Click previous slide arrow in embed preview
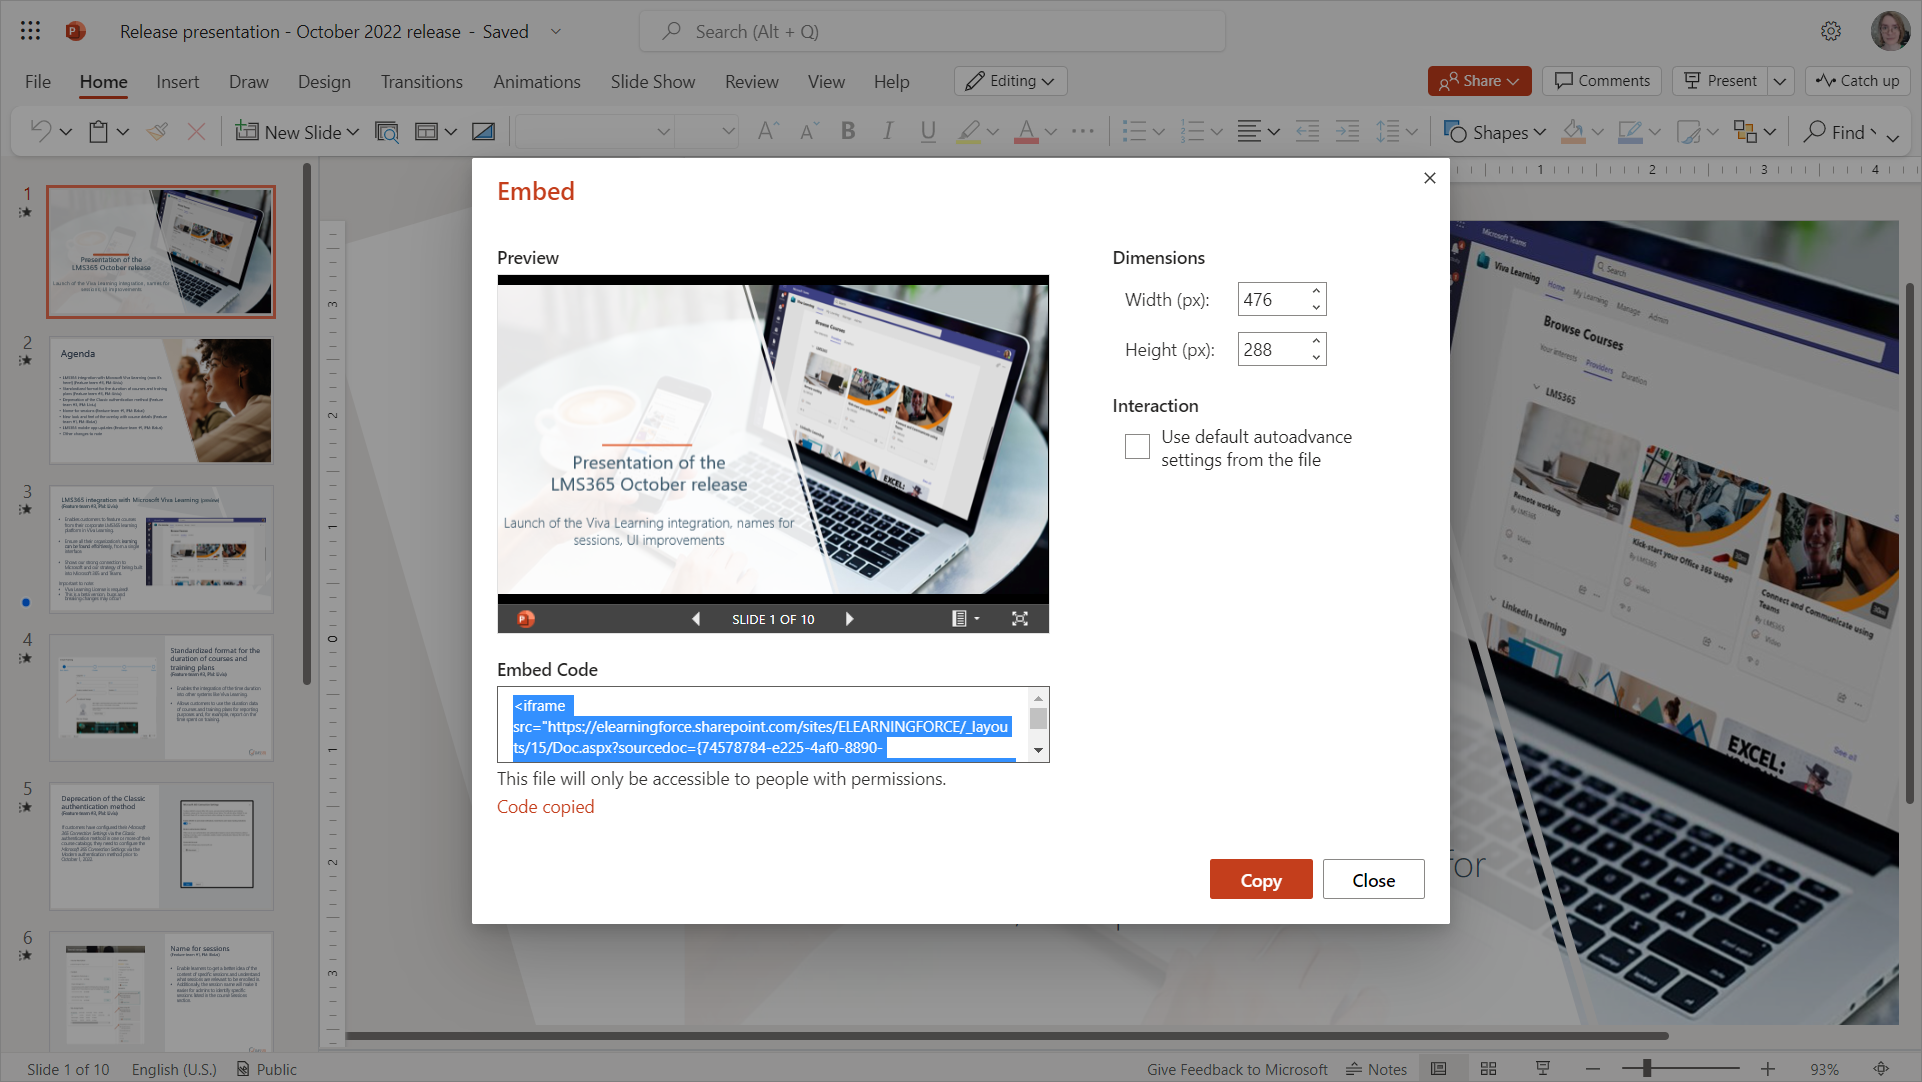The width and height of the screenshot is (1922, 1082). coord(696,619)
